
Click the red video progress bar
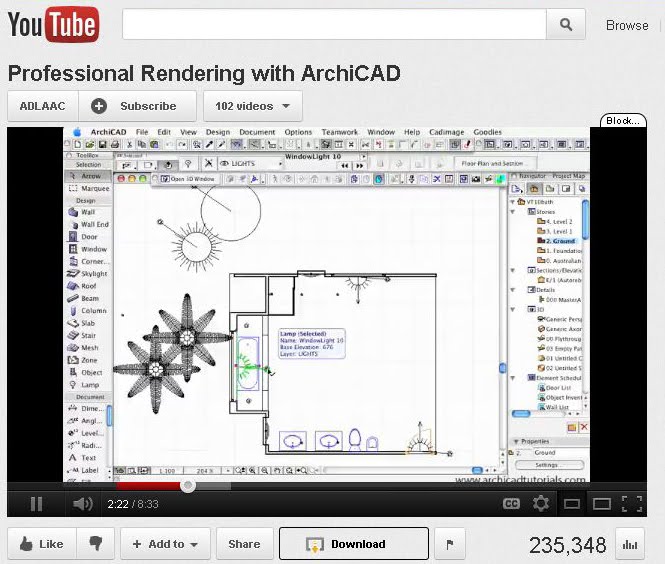148,486
